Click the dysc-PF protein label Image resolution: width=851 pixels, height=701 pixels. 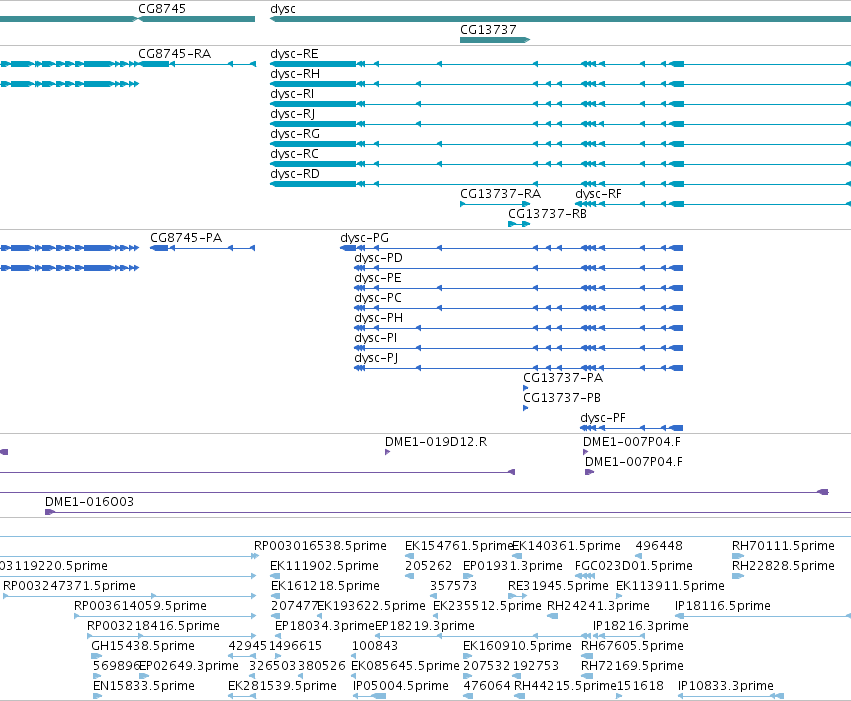tap(603, 418)
